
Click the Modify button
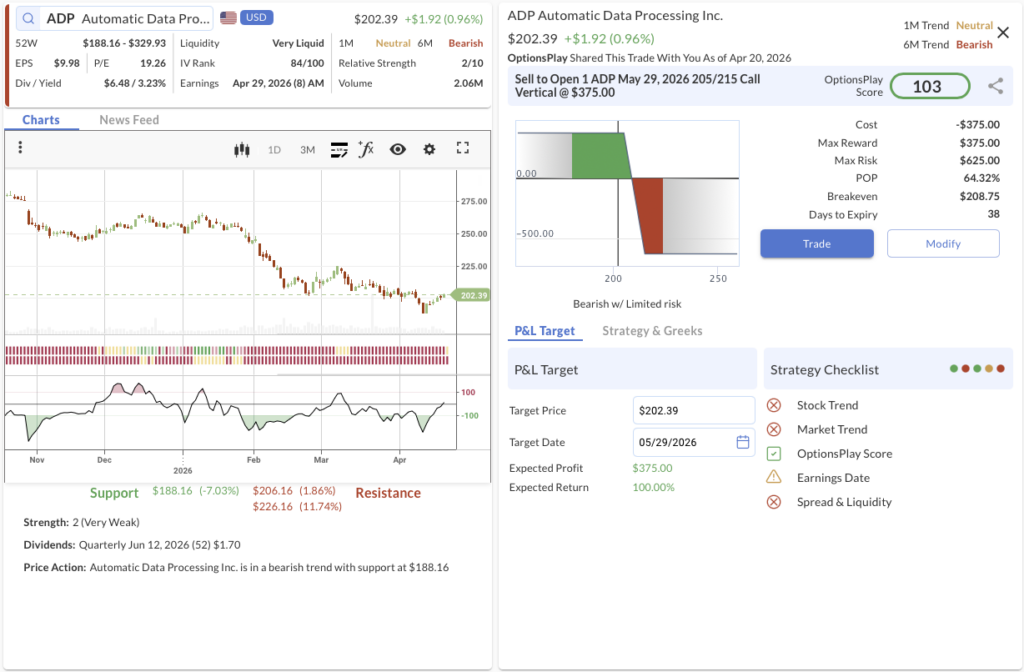[942, 244]
